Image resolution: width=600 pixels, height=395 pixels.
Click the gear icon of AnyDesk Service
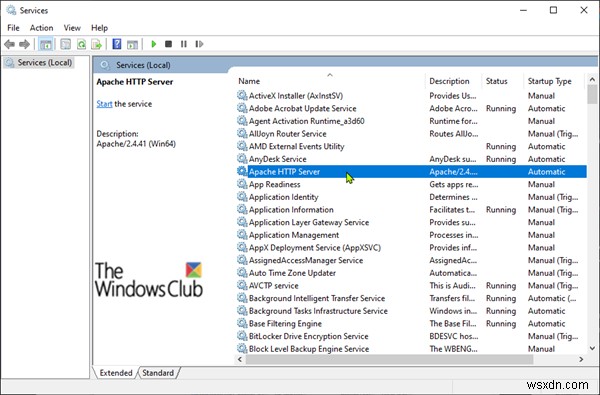(242, 158)
